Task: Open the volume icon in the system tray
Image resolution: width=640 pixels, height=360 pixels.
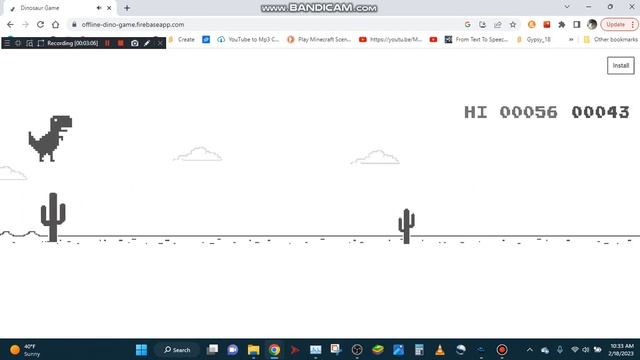Action: point(586,350)
